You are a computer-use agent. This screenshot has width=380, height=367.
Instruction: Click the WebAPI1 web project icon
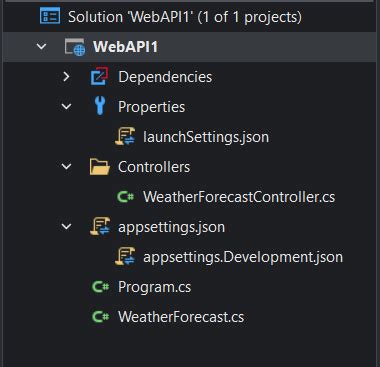[75, 47]
